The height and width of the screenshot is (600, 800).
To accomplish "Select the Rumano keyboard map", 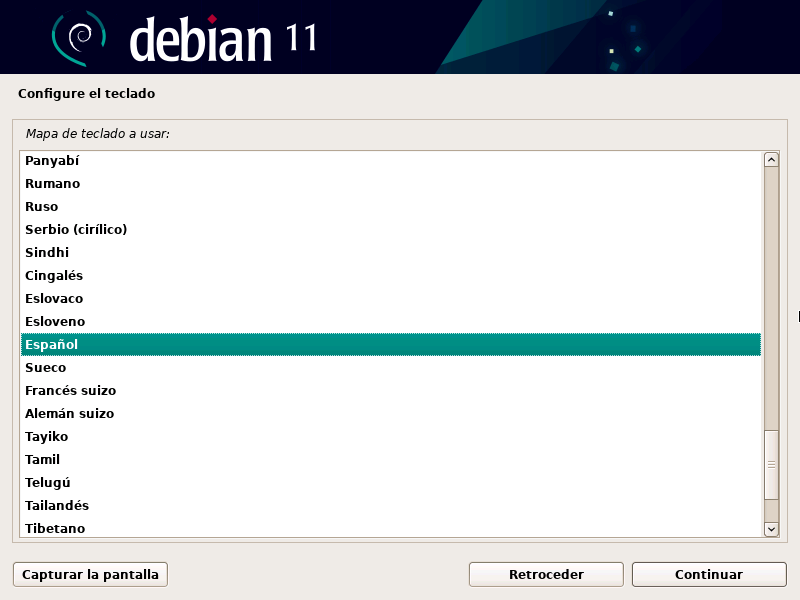I will point(52,184).
